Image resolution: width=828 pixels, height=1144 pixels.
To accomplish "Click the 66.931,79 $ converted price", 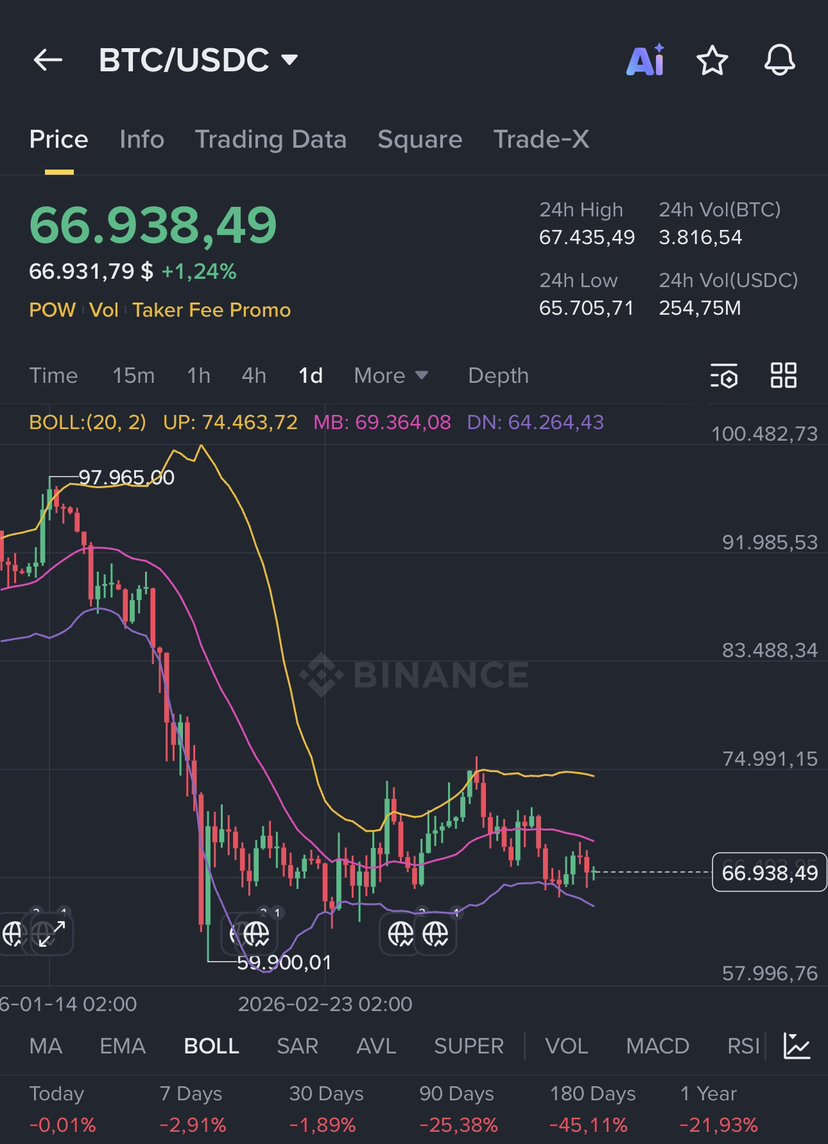I will (x=91, y=272).
